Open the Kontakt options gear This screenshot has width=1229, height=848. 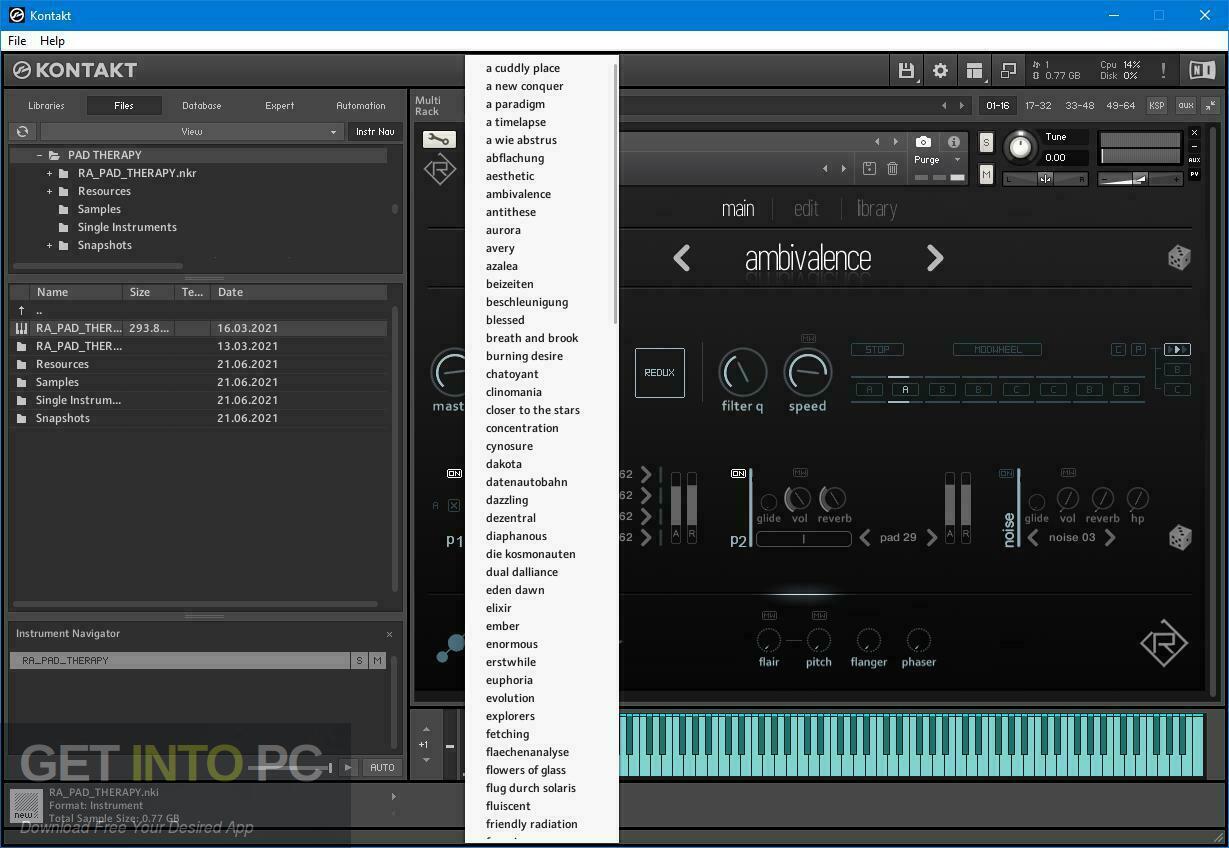[x=940, y=70]
